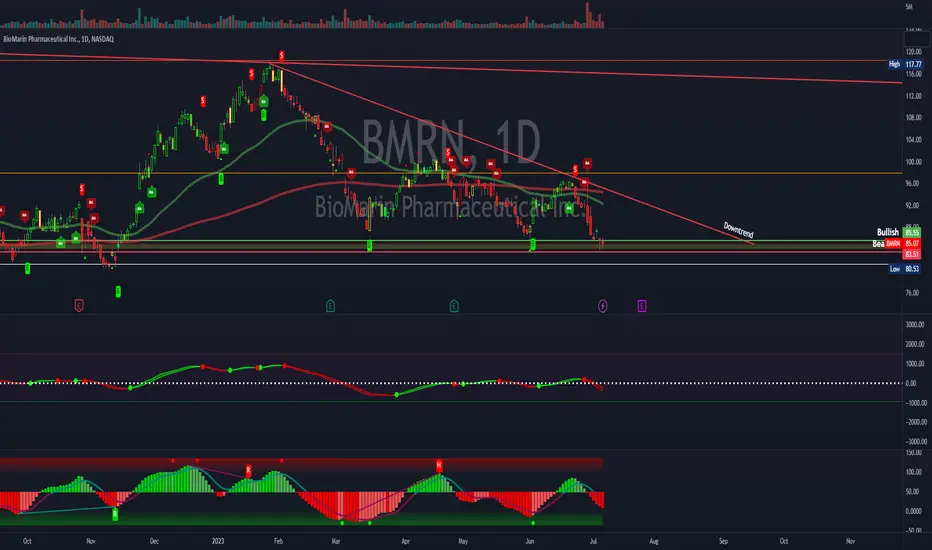Click the green 85.55 price tag
The image size is (932, 550).
click(x=912, y=232)
